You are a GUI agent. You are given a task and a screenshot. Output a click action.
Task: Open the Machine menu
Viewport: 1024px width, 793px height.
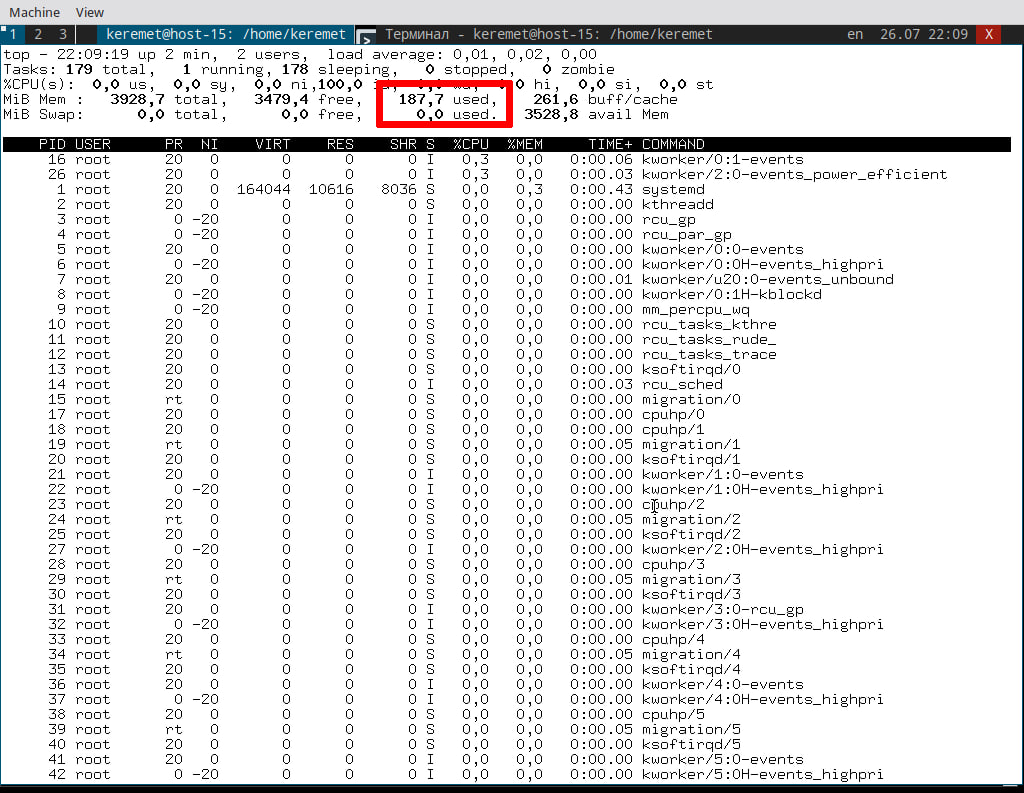tap(34, 12)
